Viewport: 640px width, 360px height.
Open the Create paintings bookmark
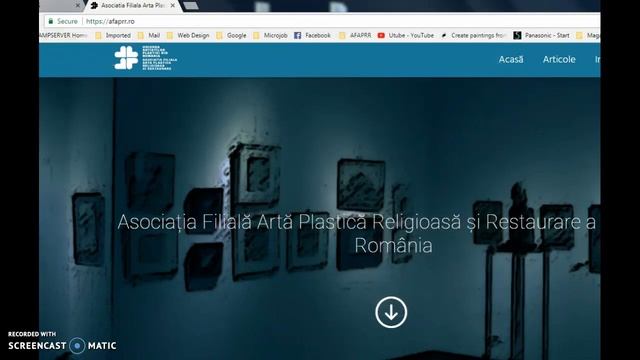pos(473,36)
